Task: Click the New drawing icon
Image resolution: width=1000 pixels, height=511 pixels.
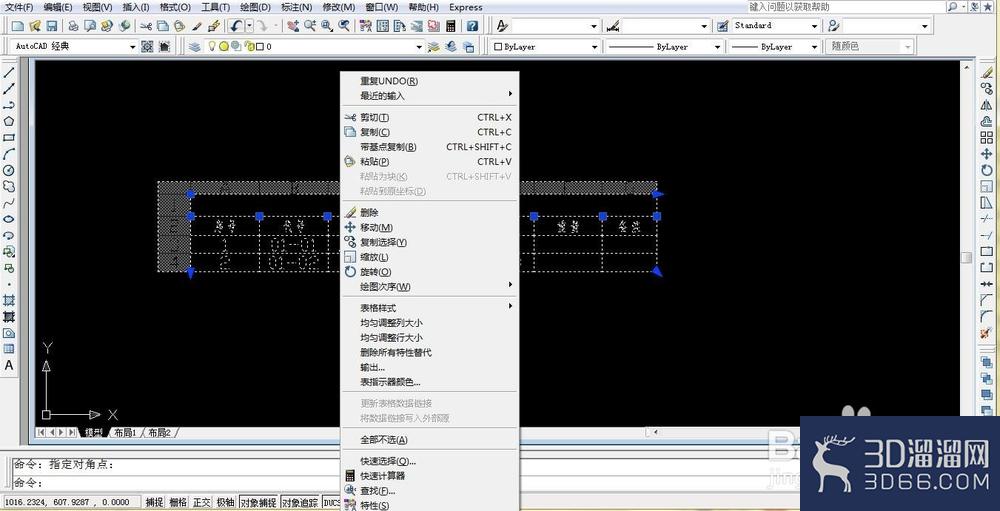Action: pyautogui.click(x=18, y=26)
